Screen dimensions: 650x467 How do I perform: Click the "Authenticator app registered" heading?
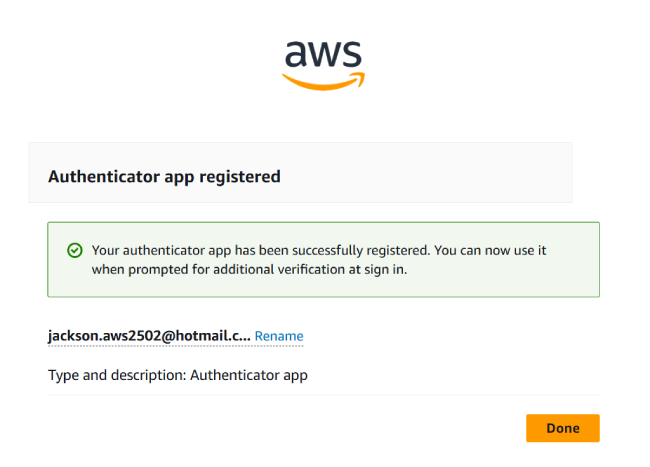coord(164,176)
